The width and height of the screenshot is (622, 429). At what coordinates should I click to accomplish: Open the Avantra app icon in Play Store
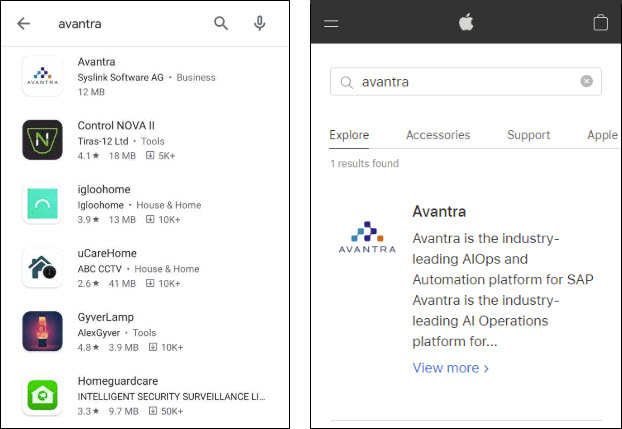pyautogui.click(x=42, y=76)
